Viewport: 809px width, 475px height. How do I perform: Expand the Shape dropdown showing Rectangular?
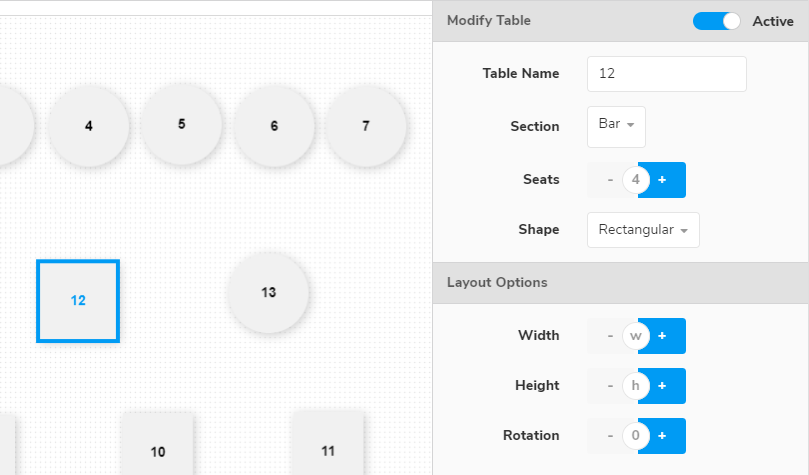[643, 230]
